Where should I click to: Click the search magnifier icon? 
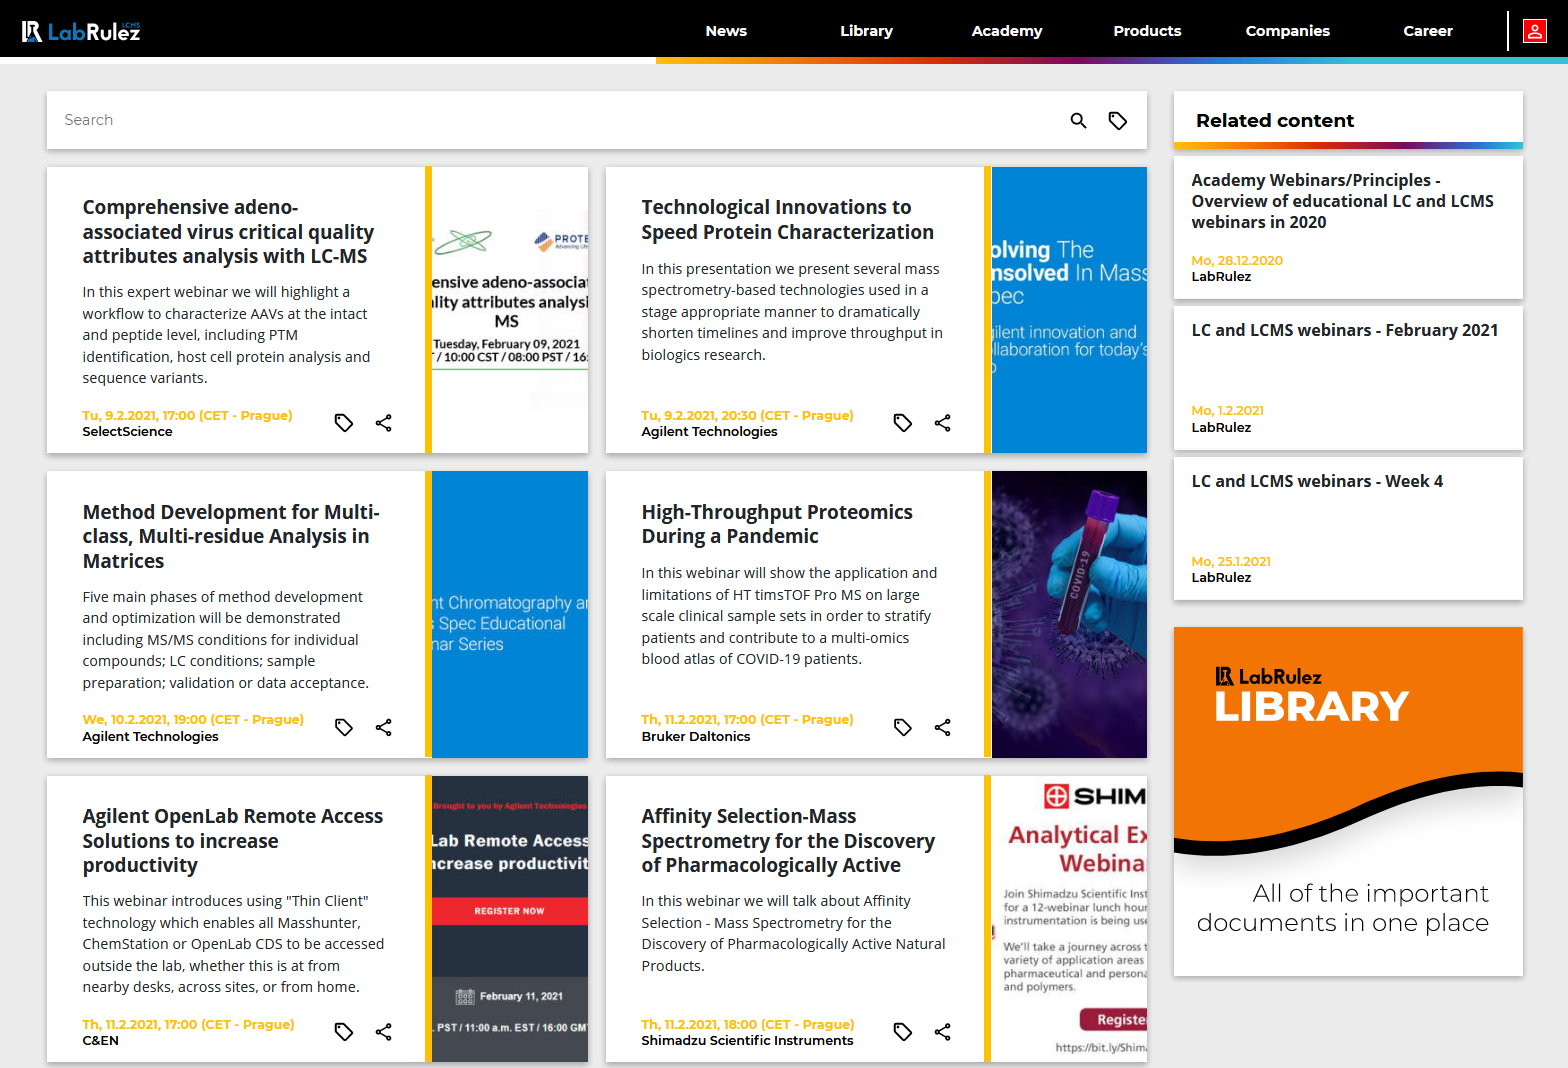tap(1078, 120)
